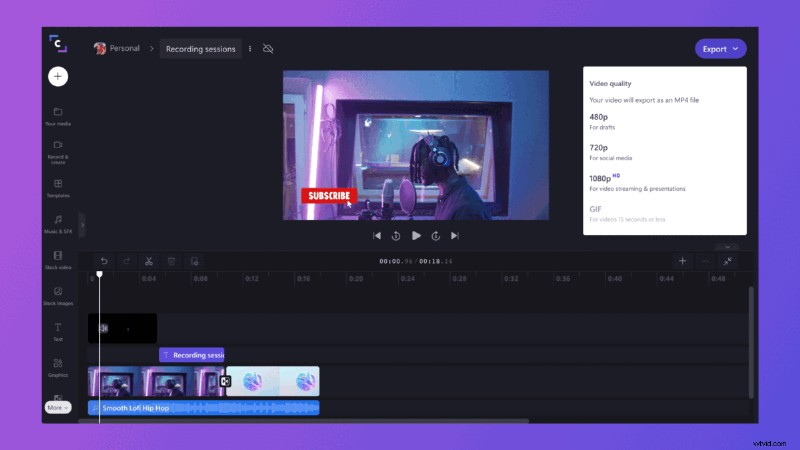800x450 pixels.
Task: Zoom in the timeline with plus
Action: tap(682, 261)
